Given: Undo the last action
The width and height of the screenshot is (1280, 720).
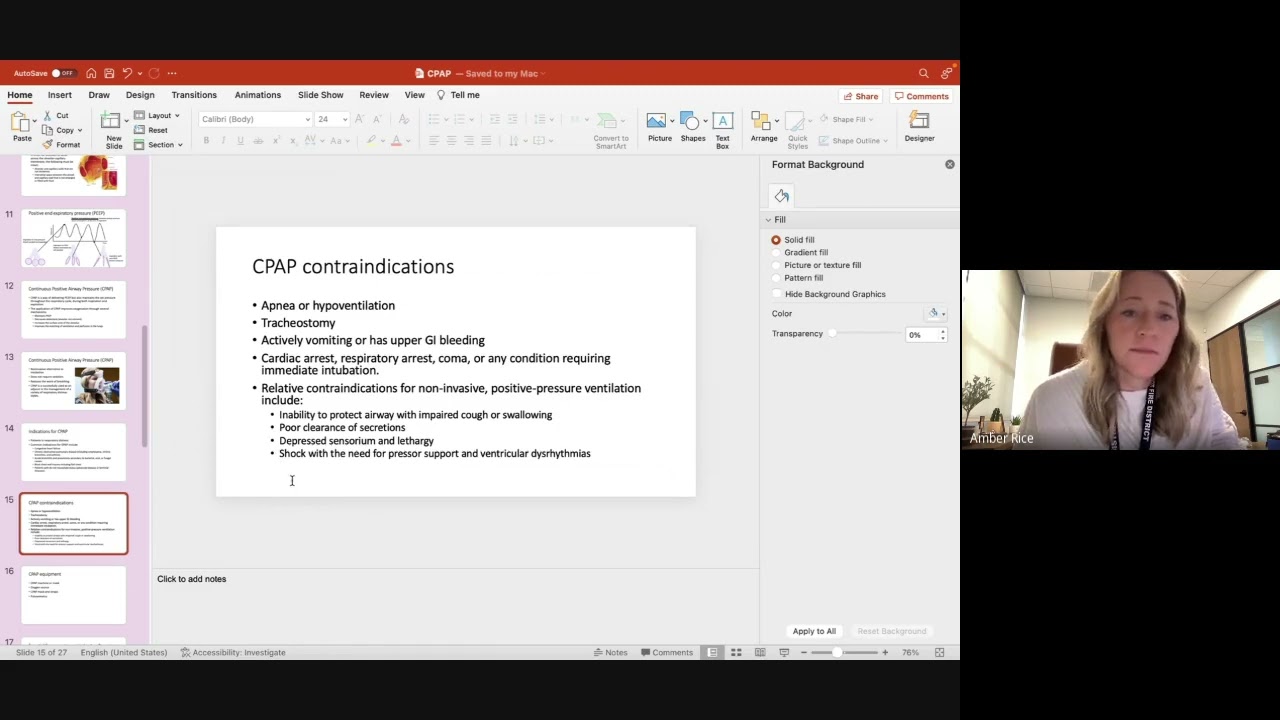Looking at the screenshot, I should [127, 73].
